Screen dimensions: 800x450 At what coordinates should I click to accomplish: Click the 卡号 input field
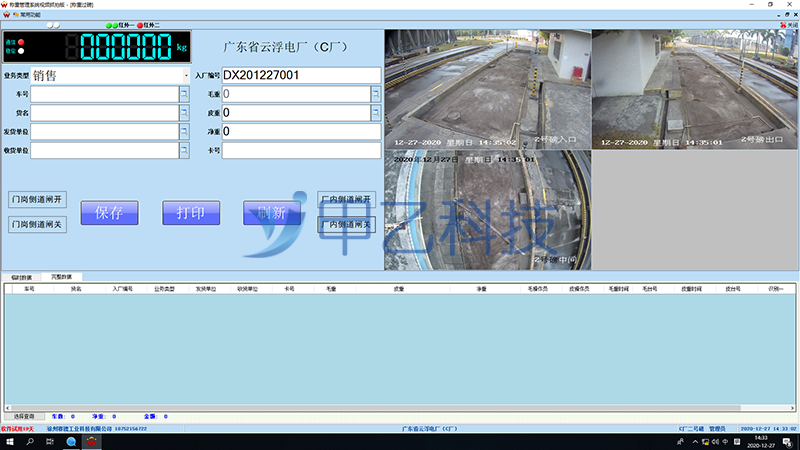pos(301,150)
